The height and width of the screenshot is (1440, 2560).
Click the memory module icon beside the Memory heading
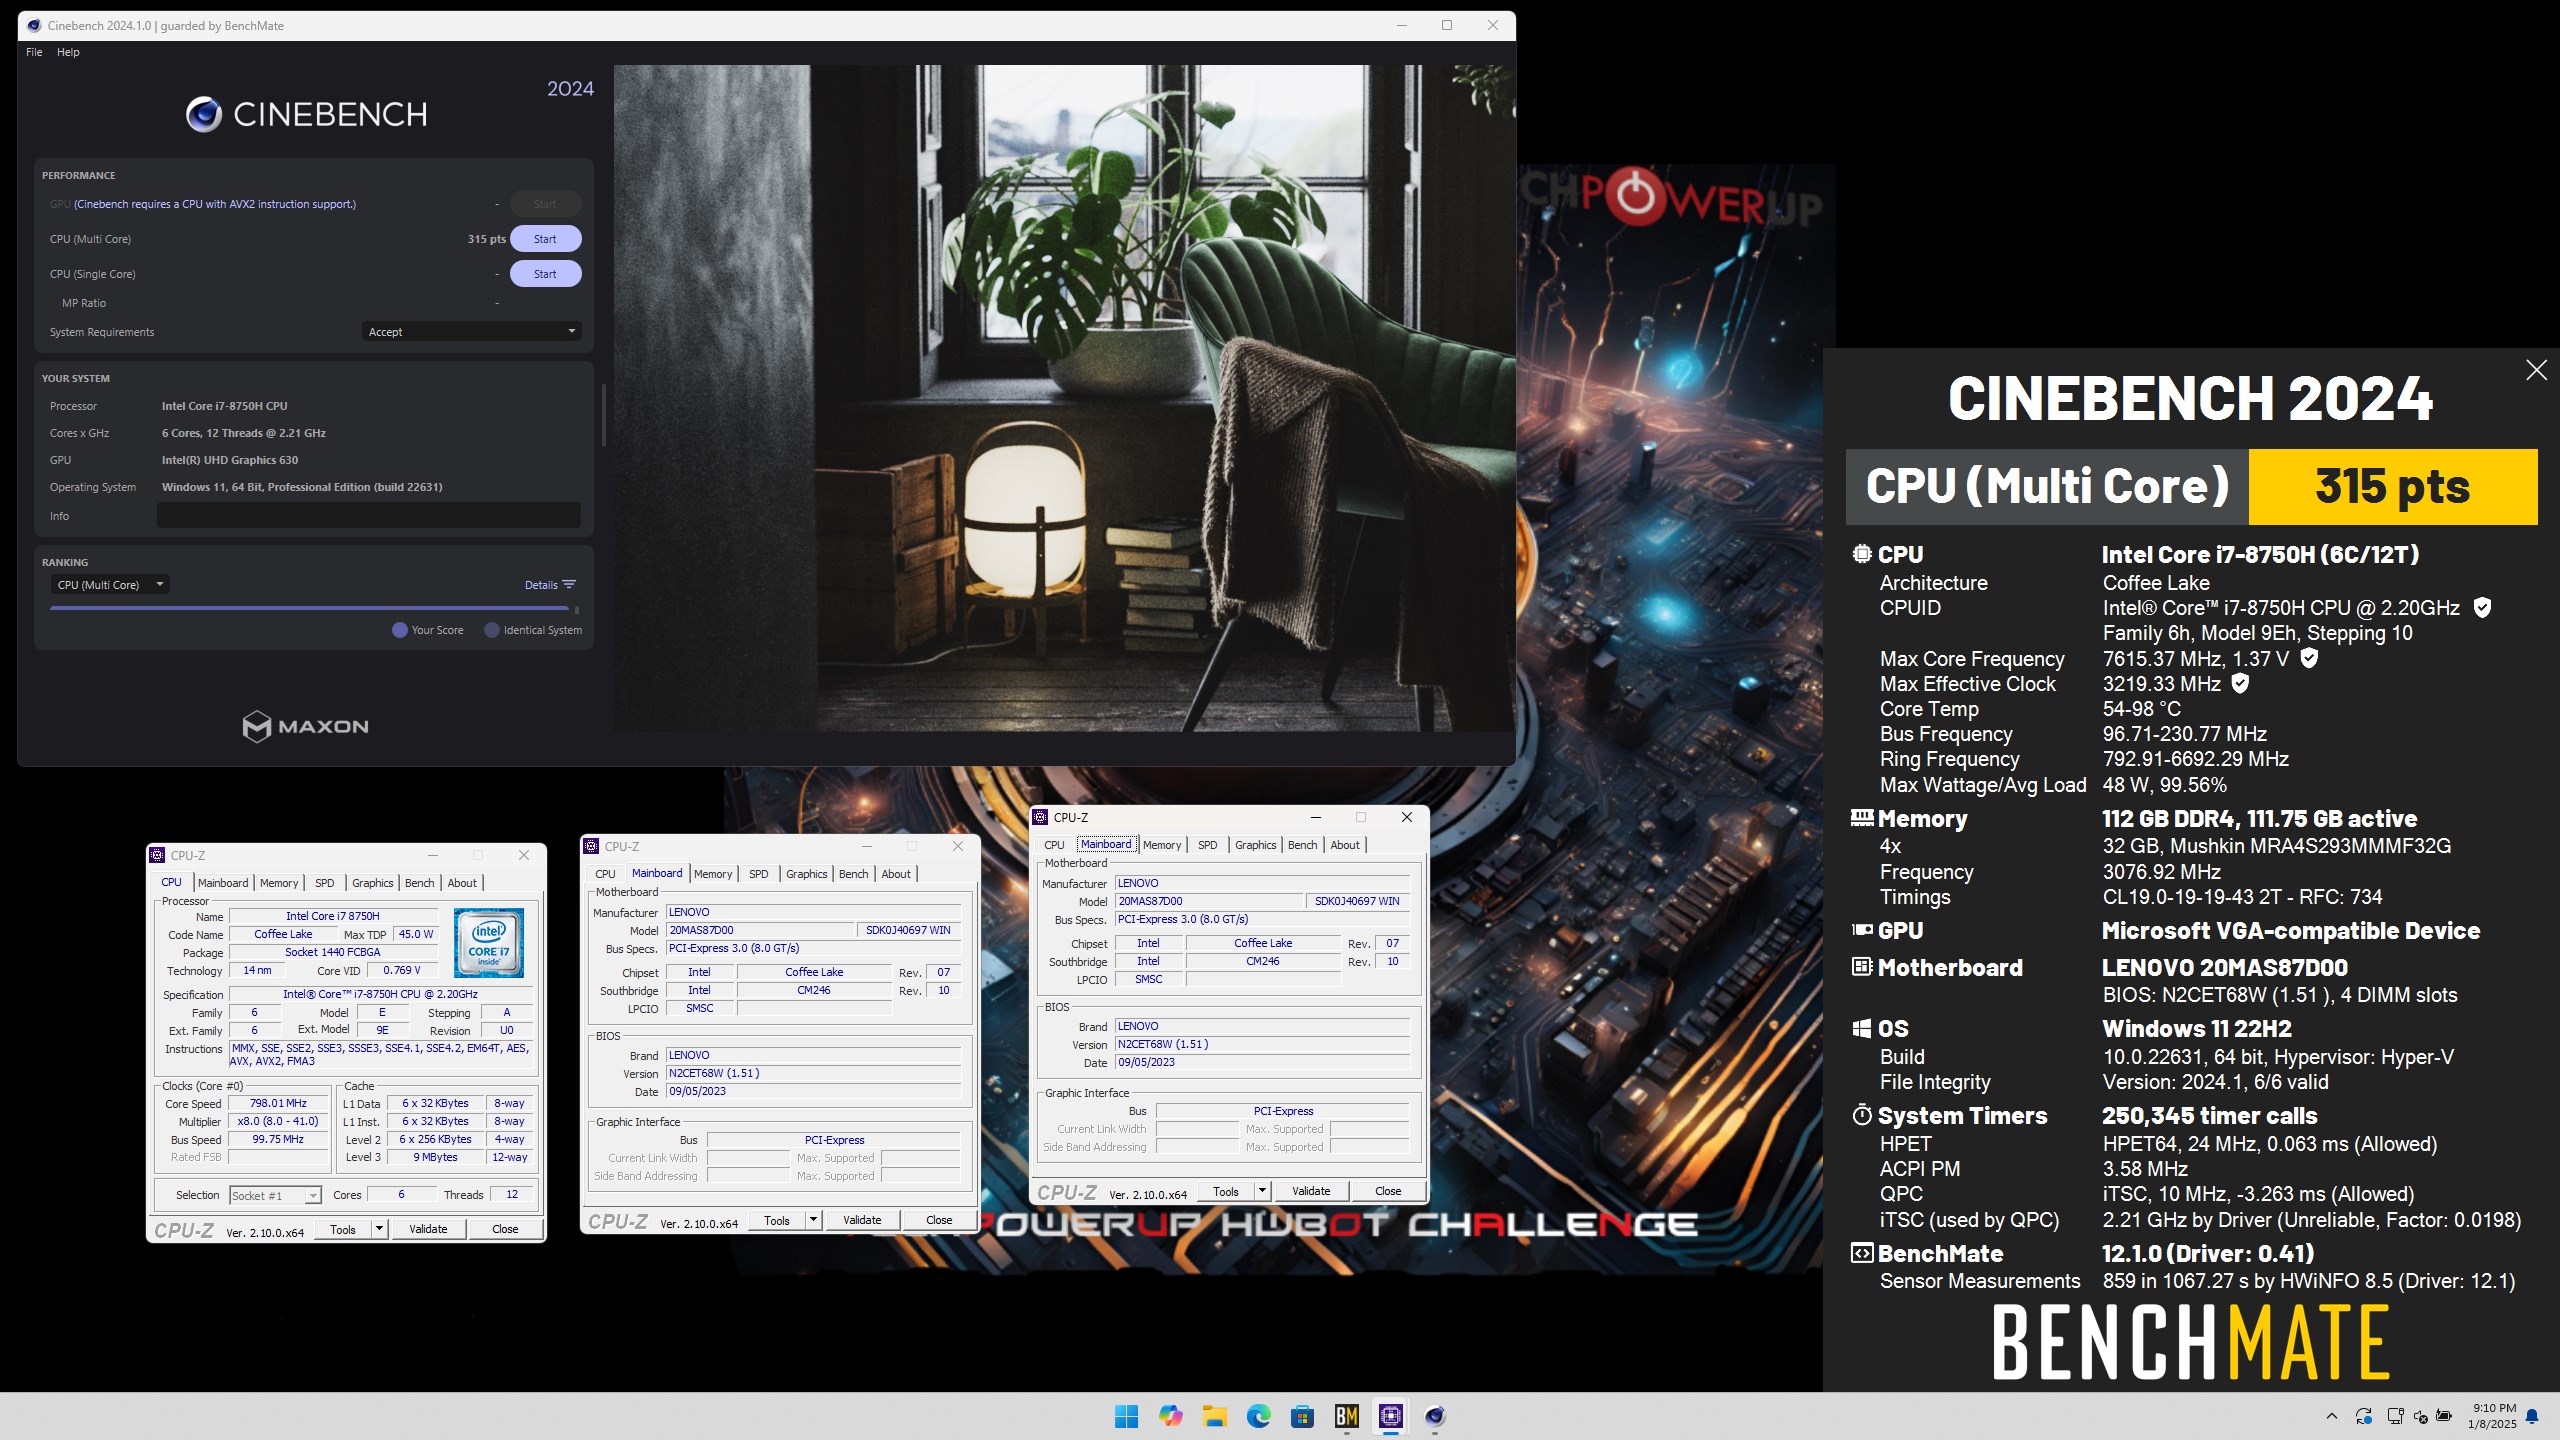pos(1861,818)
